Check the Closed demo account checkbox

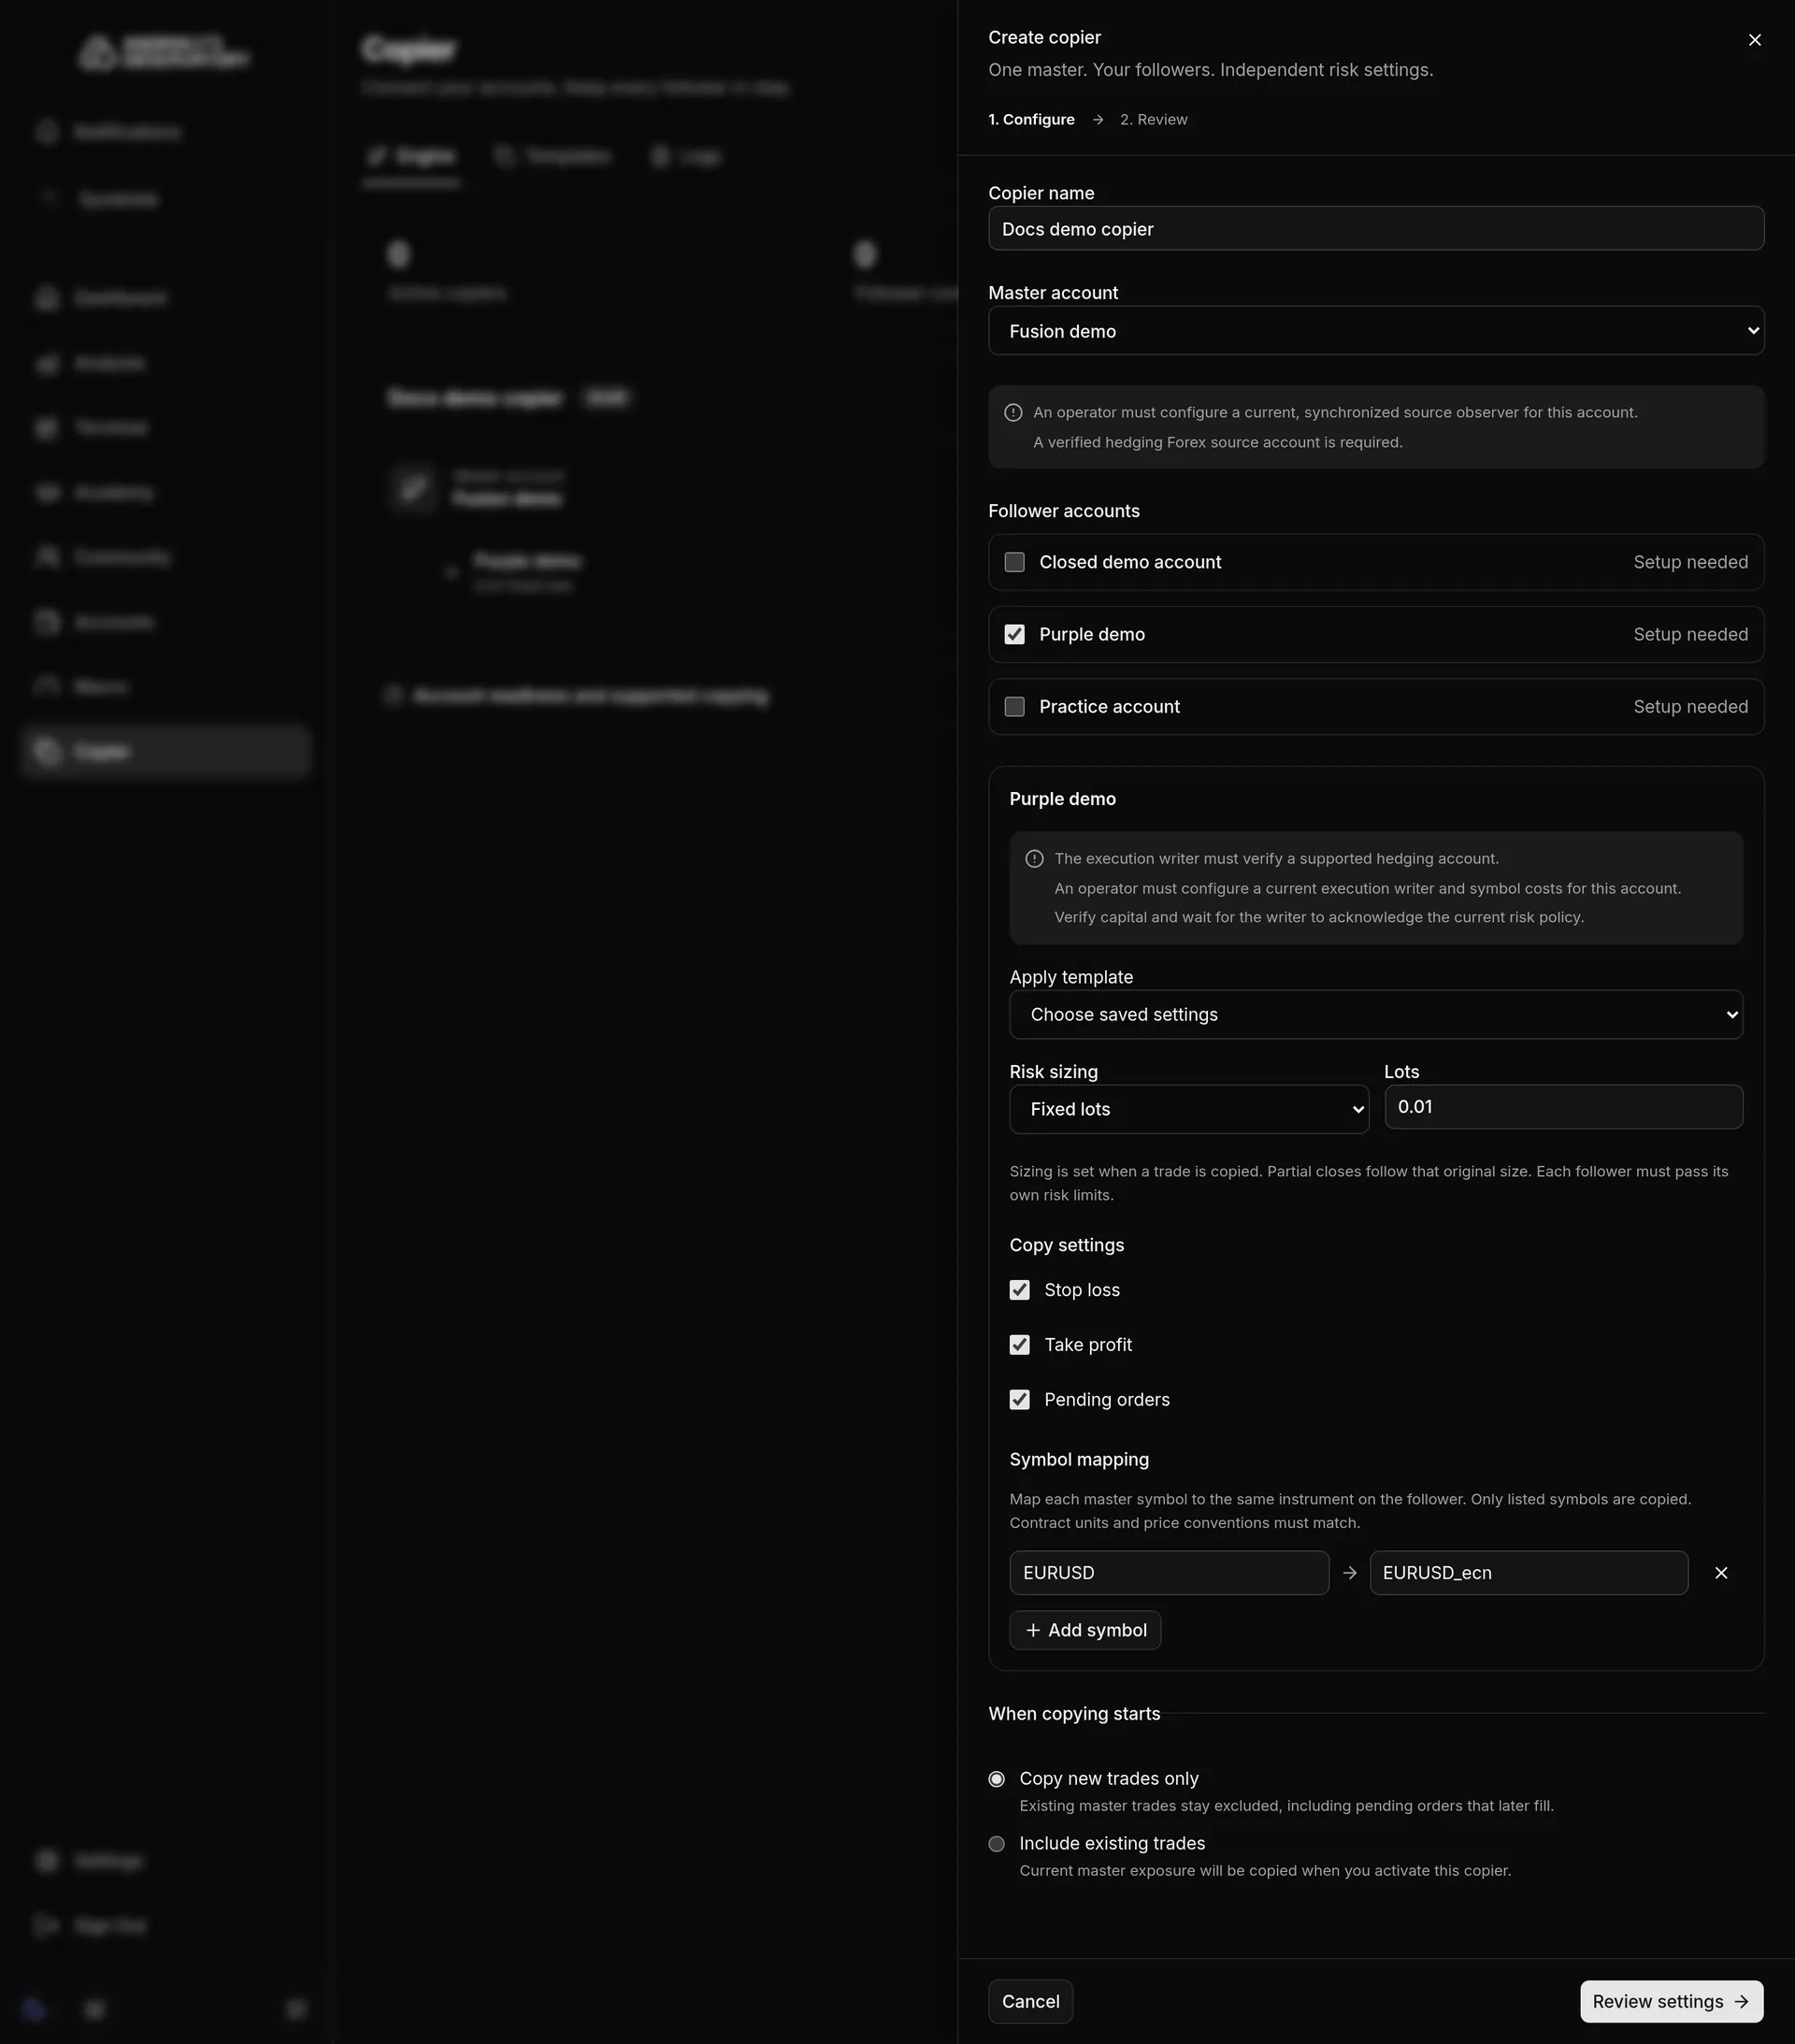pos(1015,562)
